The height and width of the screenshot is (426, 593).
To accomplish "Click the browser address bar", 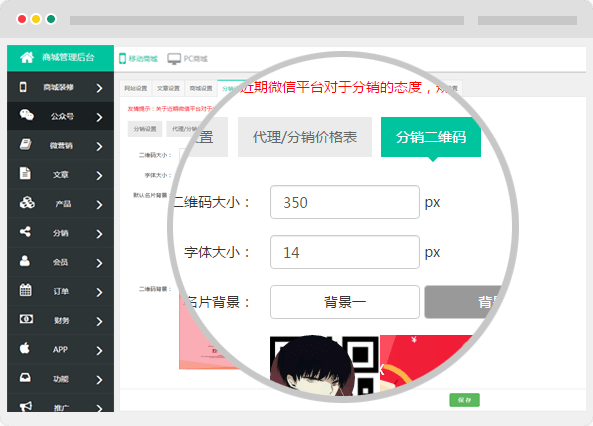I will [x=267, y=20].
